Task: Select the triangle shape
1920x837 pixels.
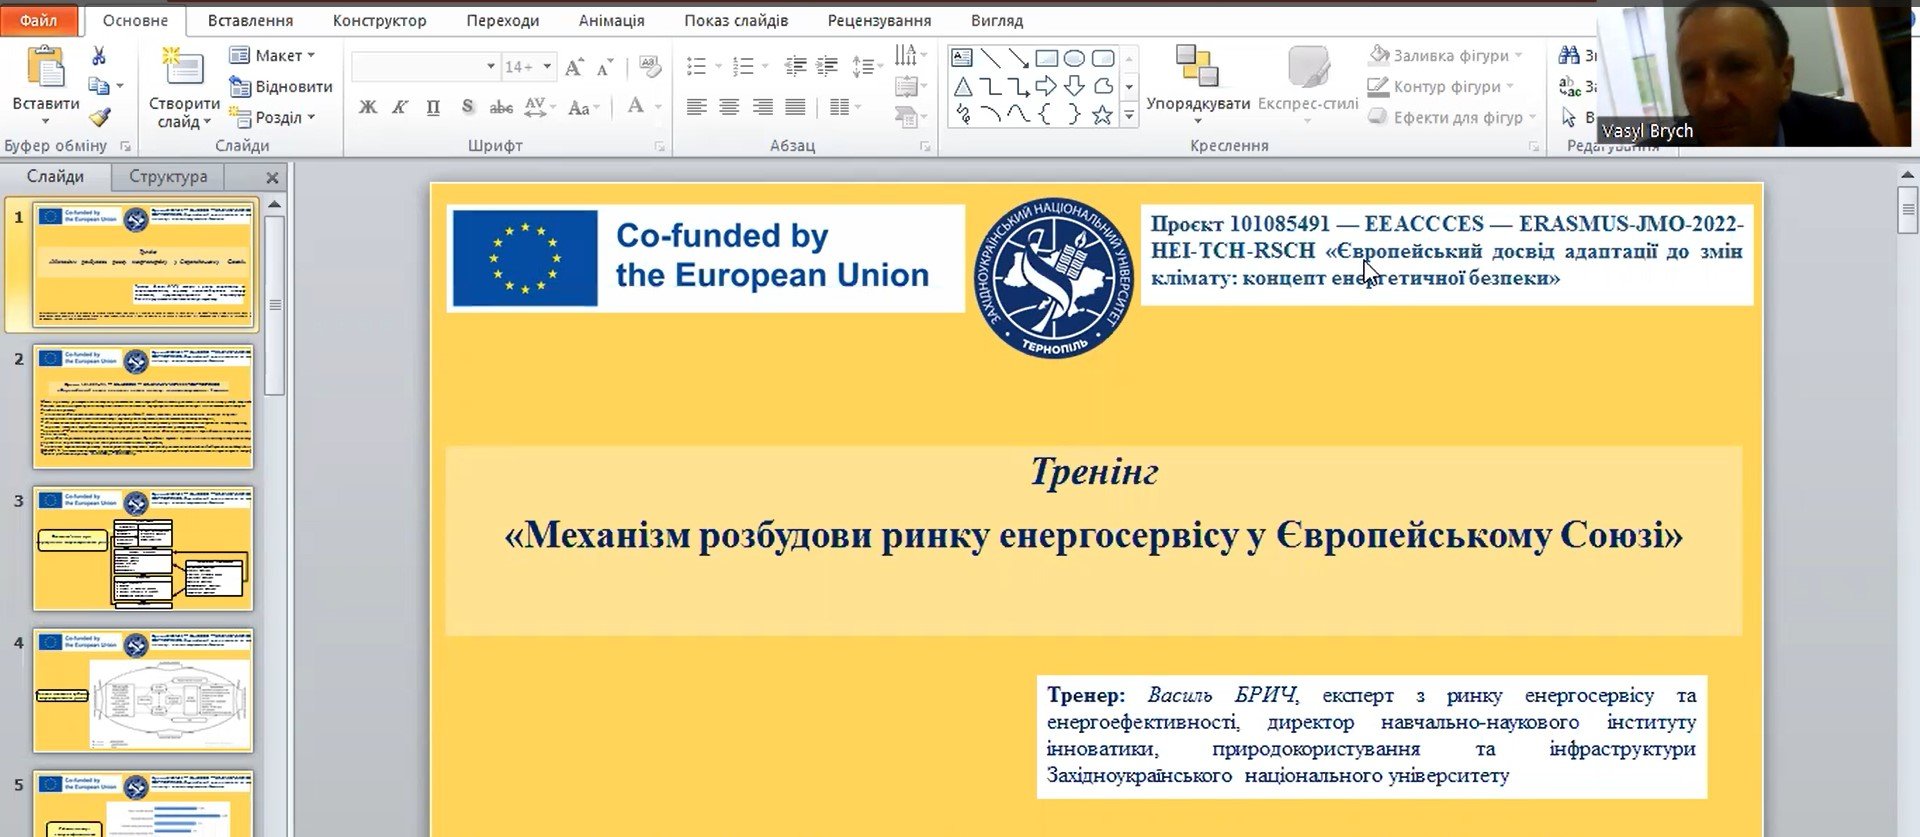Action: [961, 86]
